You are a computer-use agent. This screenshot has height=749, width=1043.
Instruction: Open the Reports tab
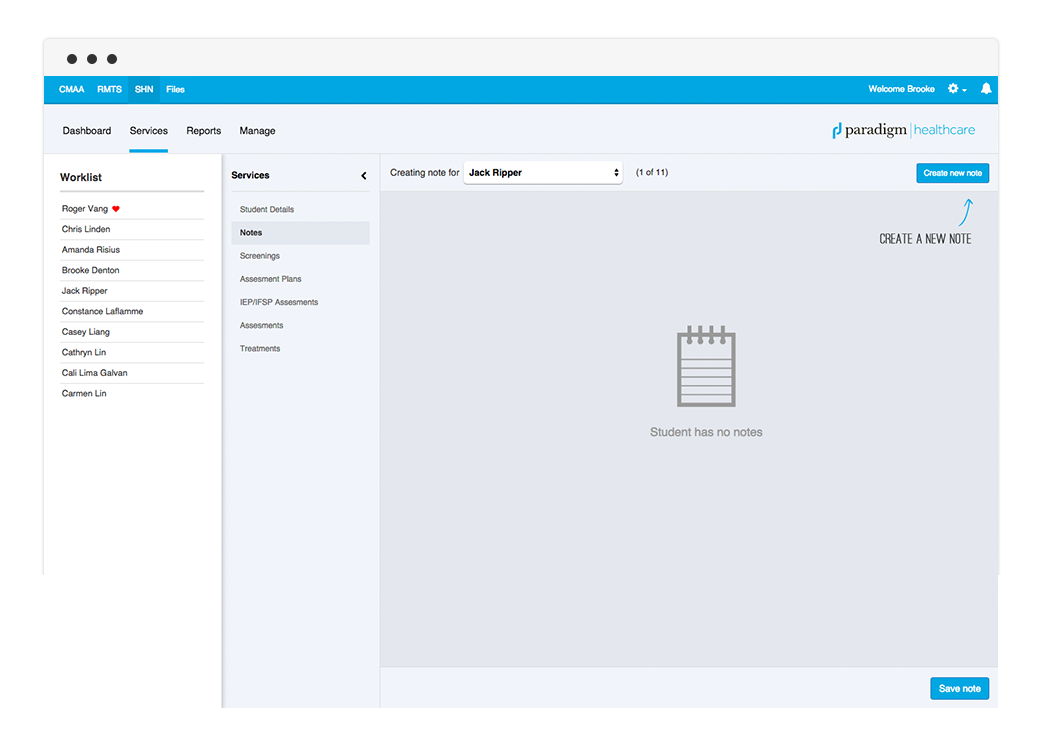tap(203, 130)
